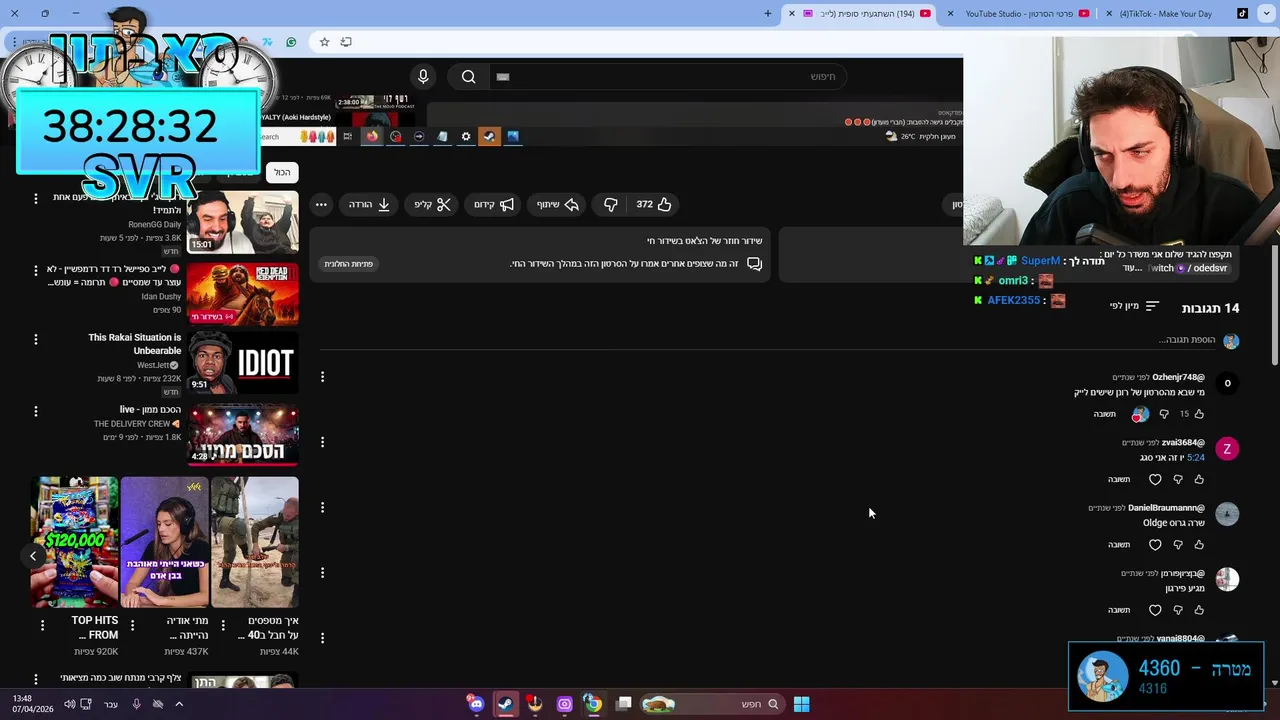Switch to TikTok - Make Your Day tab
The height and width of the screenshot is (720, 1280).
click(x=1178, y=13)
